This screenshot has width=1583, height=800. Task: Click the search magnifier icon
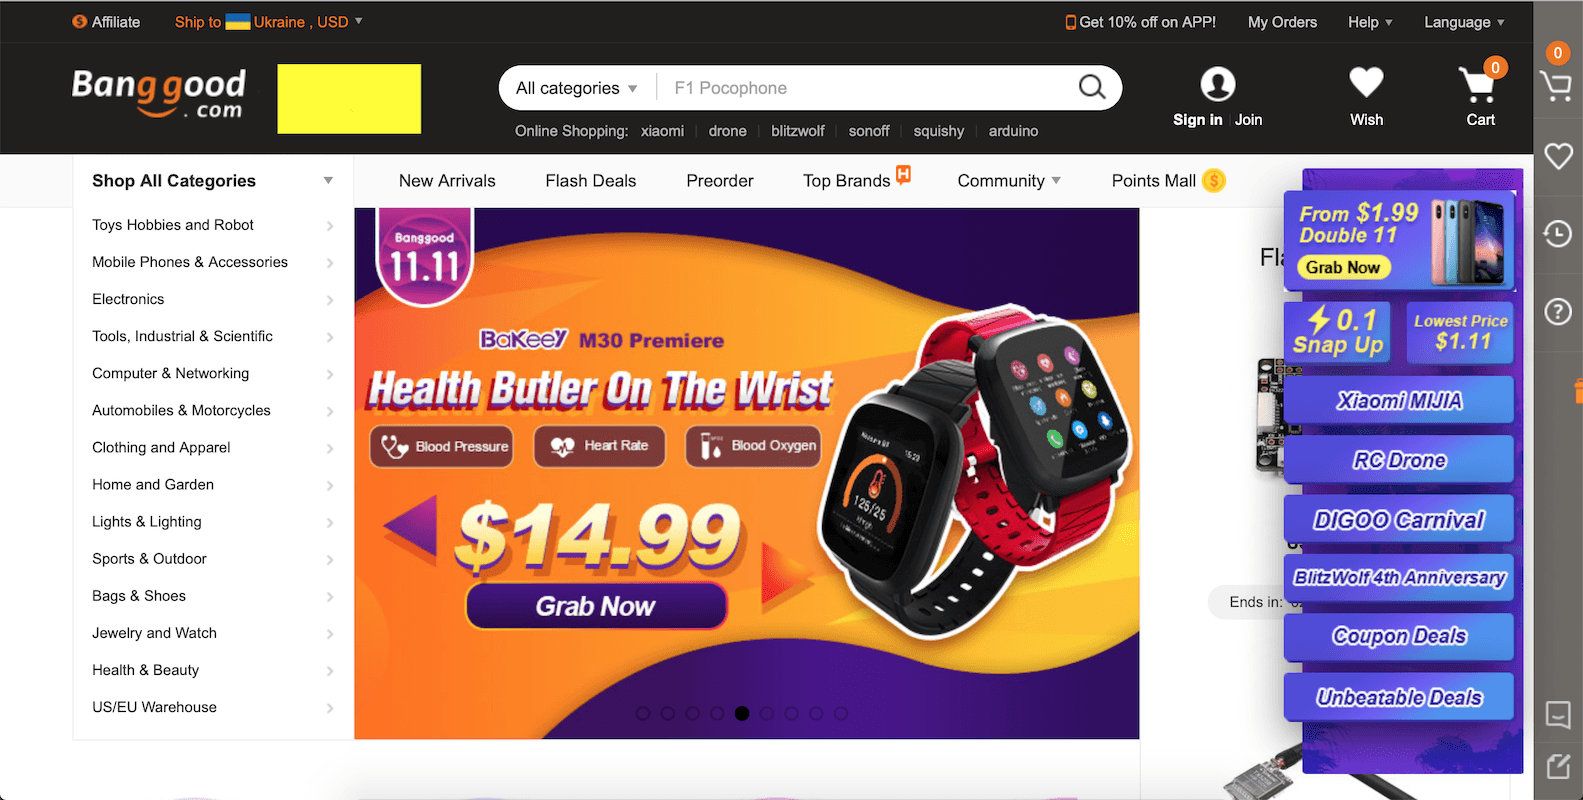click(1092, 88)
